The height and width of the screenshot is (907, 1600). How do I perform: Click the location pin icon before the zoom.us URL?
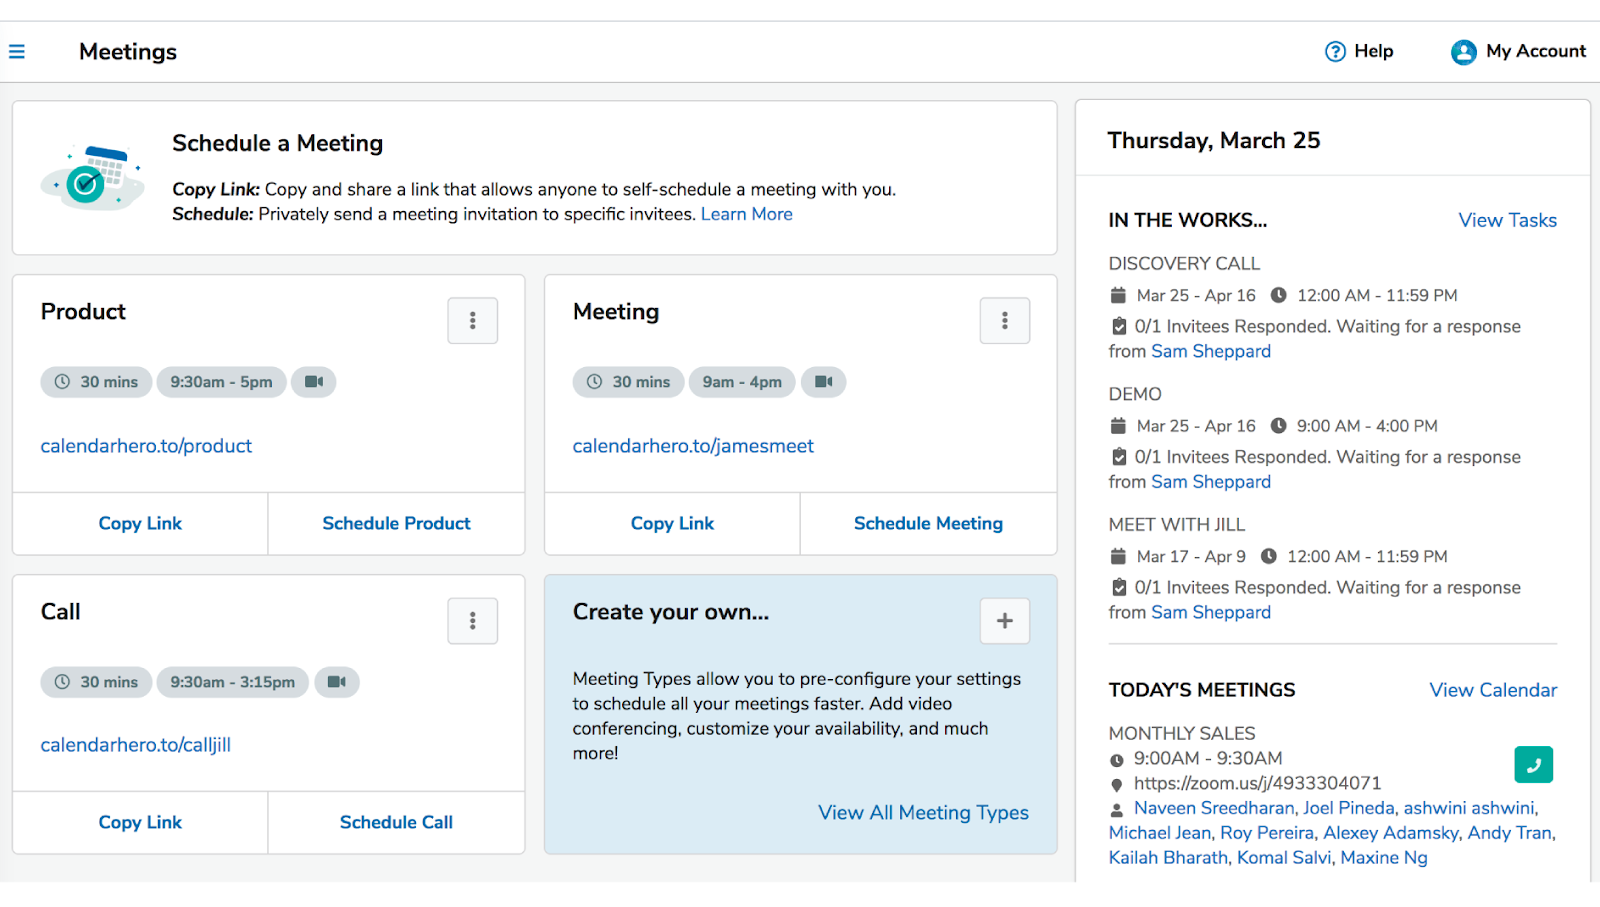[1117, 783]
